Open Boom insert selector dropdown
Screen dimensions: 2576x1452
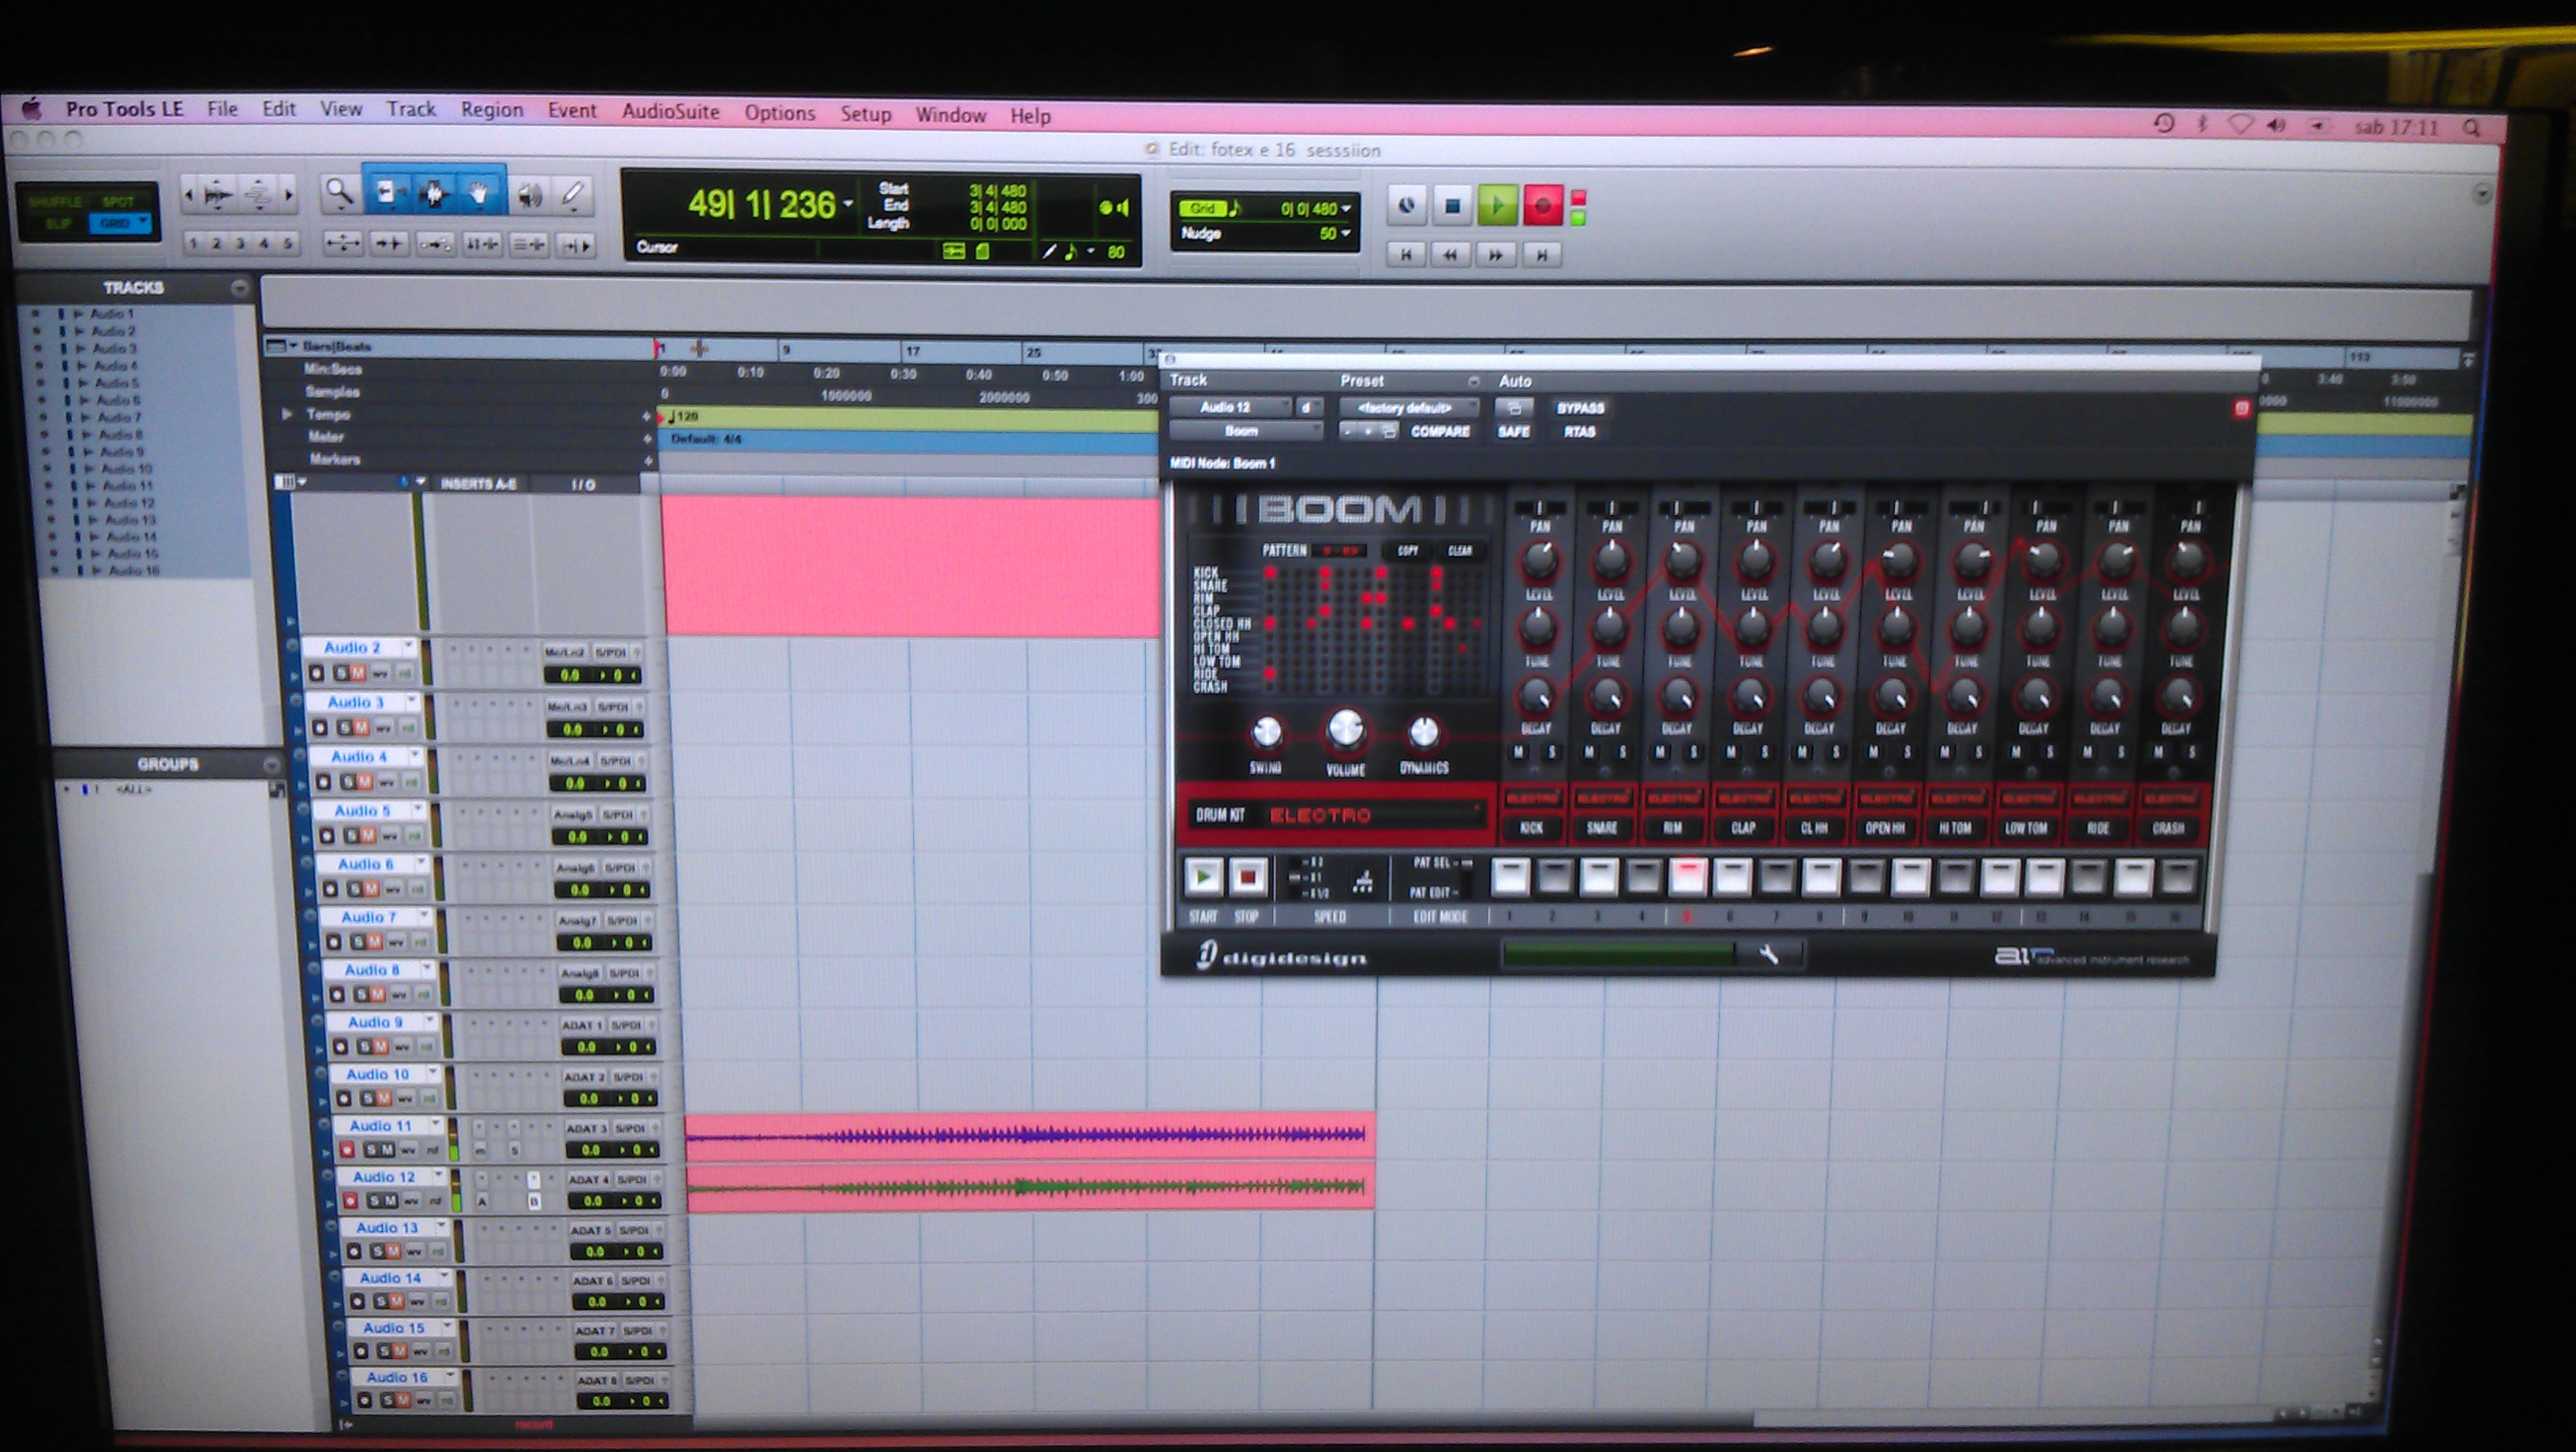[1246, 431]
